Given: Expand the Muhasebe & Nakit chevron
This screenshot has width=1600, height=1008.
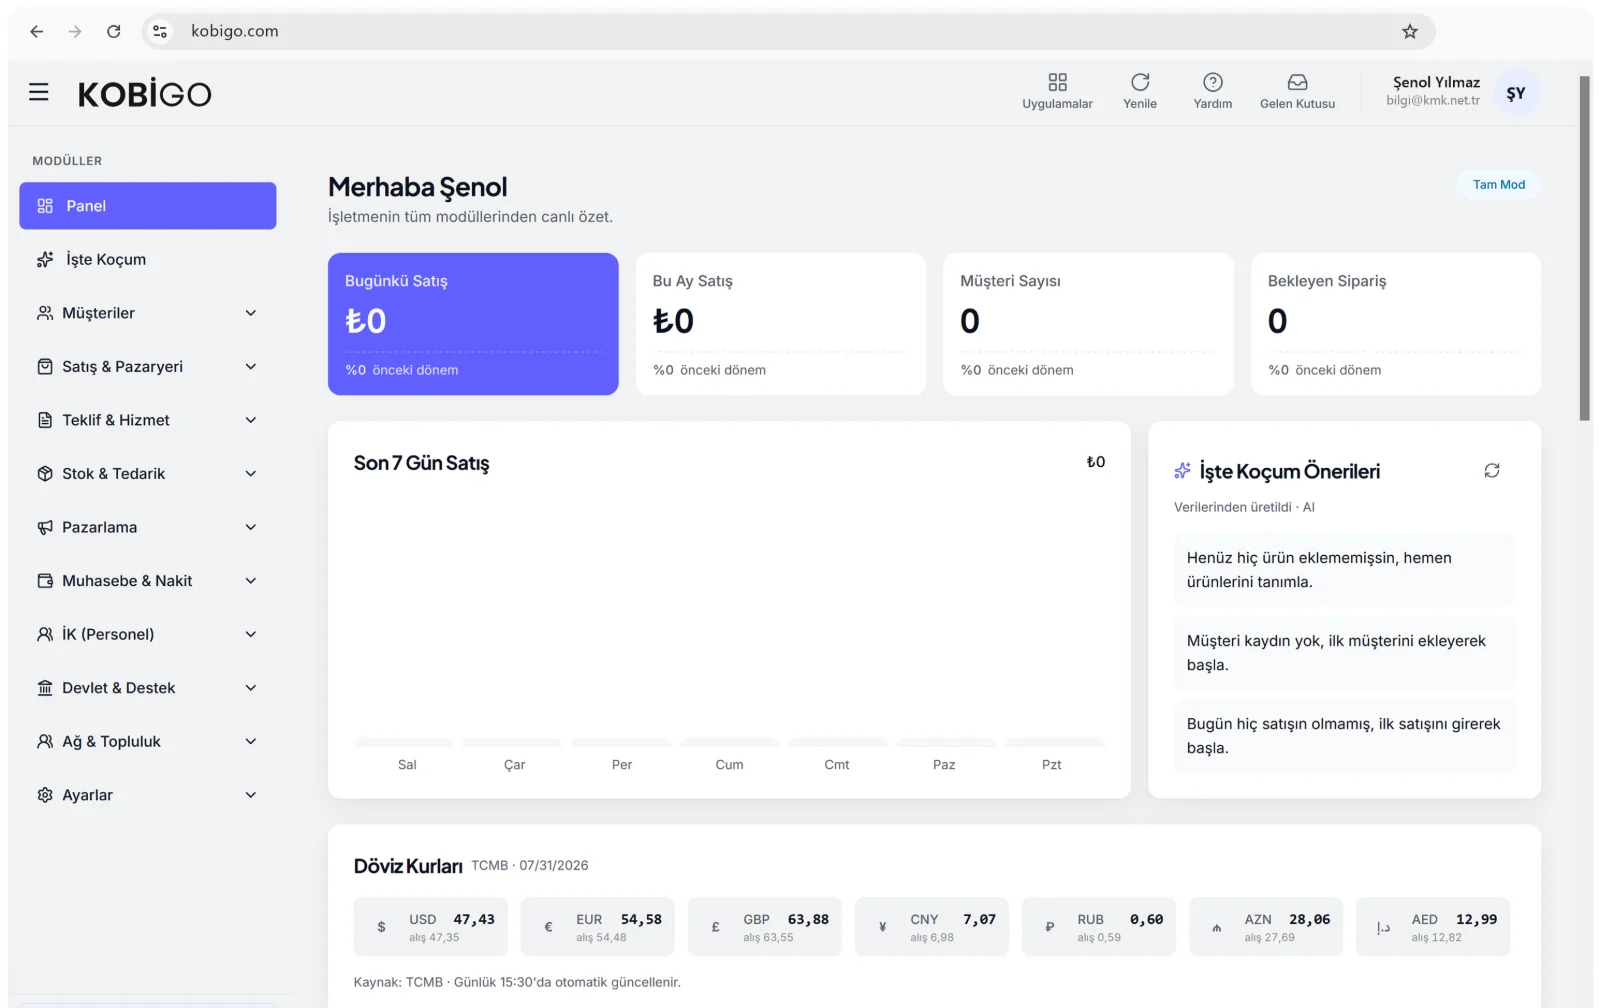Looking at the screenshot, I should 251,581.
